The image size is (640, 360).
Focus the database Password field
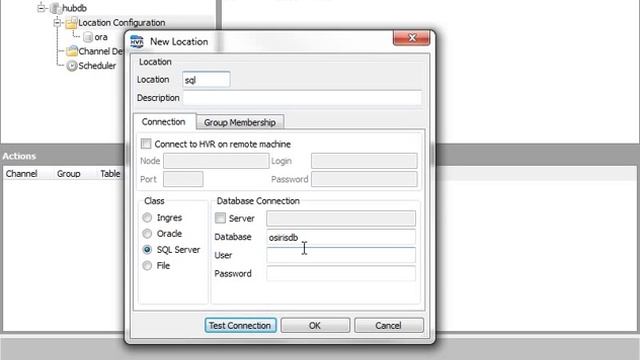pos(341,273)
